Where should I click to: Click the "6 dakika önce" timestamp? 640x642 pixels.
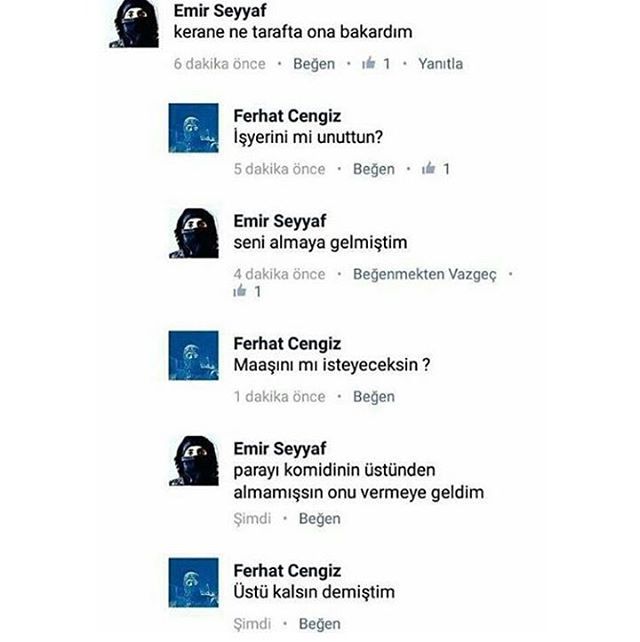click(219, 64)
